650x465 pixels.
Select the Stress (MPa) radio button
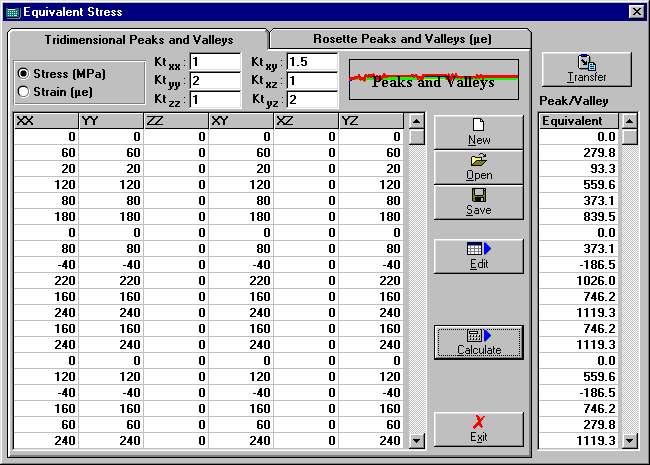(x=24, y=74)
